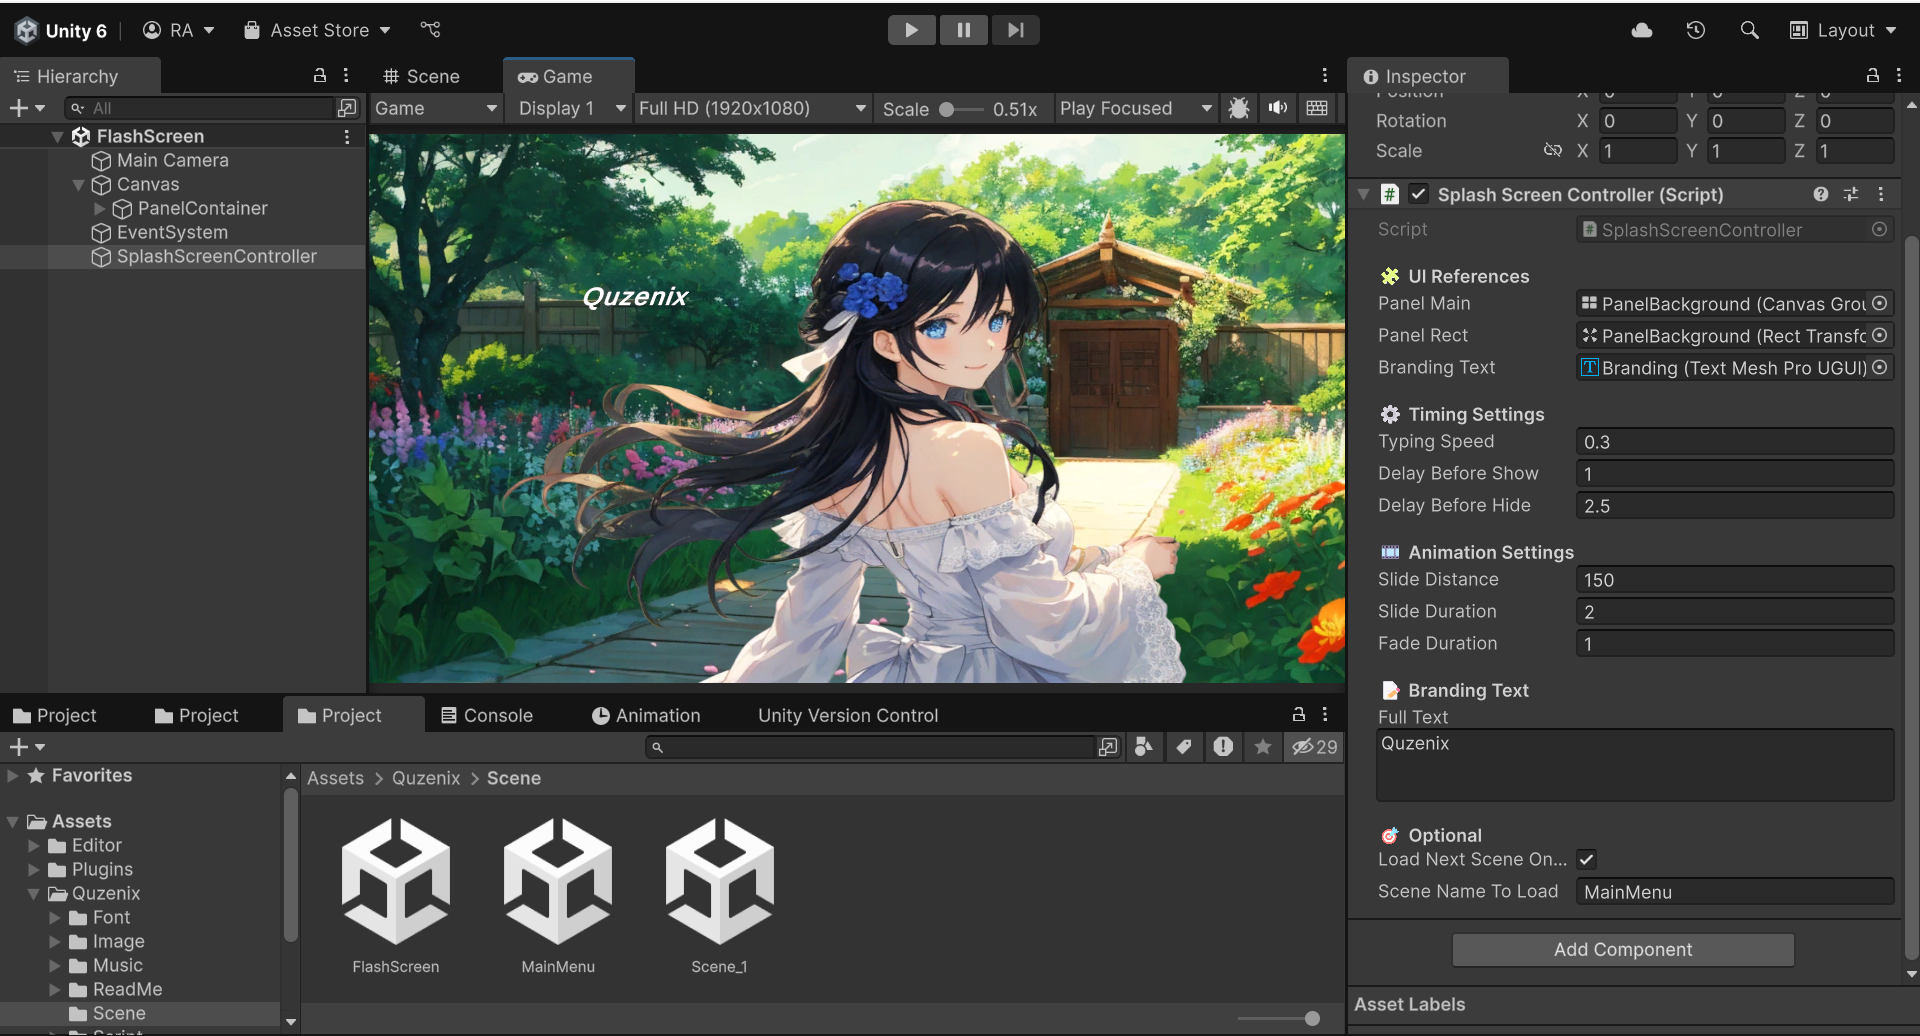The image size is (1920, 1036).
Task: Open the Game view mode dropdown
Action: 435,108
